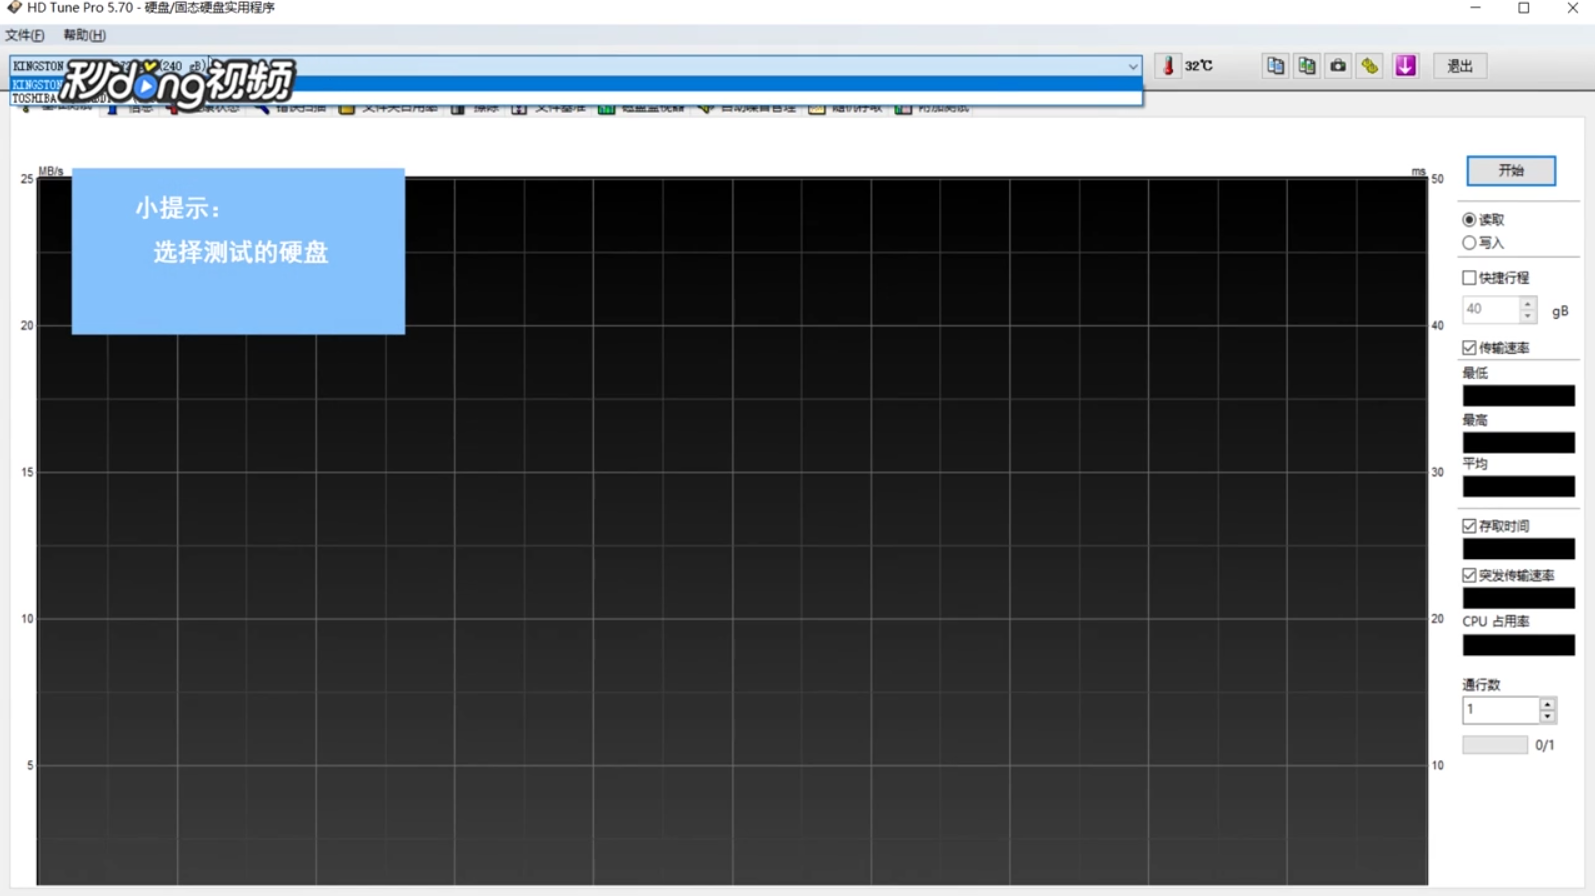Choose the TOSHIBA drive from list
1595x896 pixels.
[x=576, y=98]
